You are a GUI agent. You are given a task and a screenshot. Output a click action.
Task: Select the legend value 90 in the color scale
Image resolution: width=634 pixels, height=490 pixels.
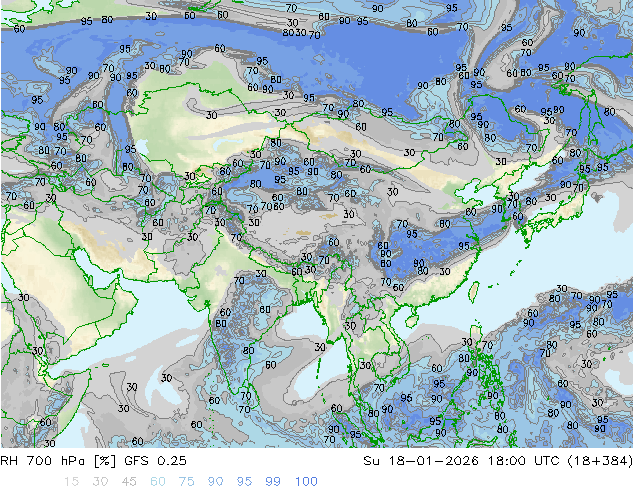click(x=215, y=481)
